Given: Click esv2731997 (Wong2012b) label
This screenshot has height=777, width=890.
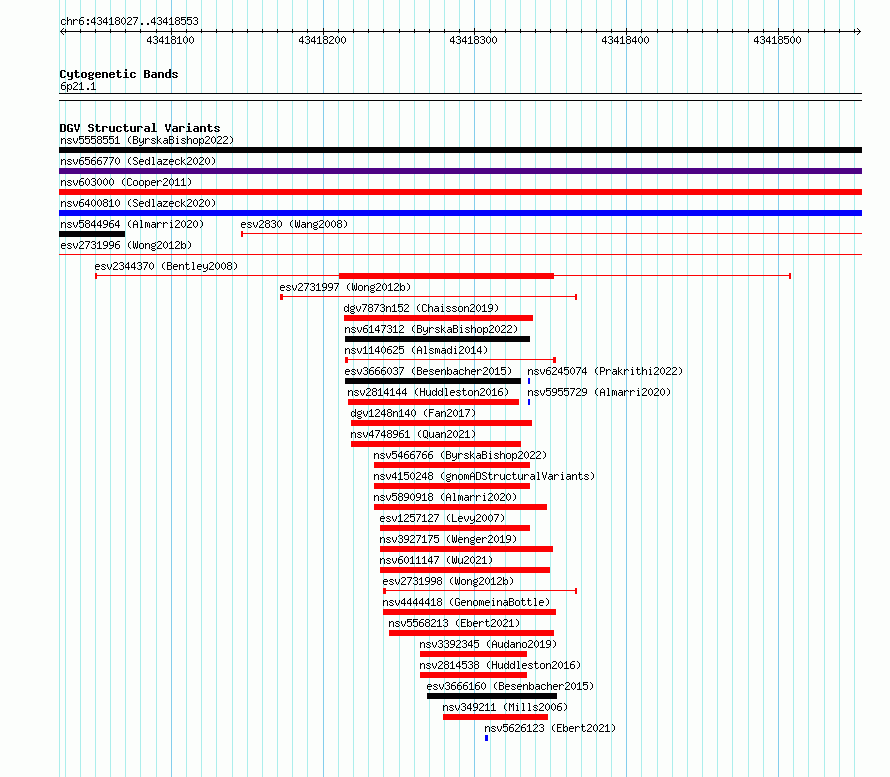Looking at the screenshot, I should [x=345, y=287].
